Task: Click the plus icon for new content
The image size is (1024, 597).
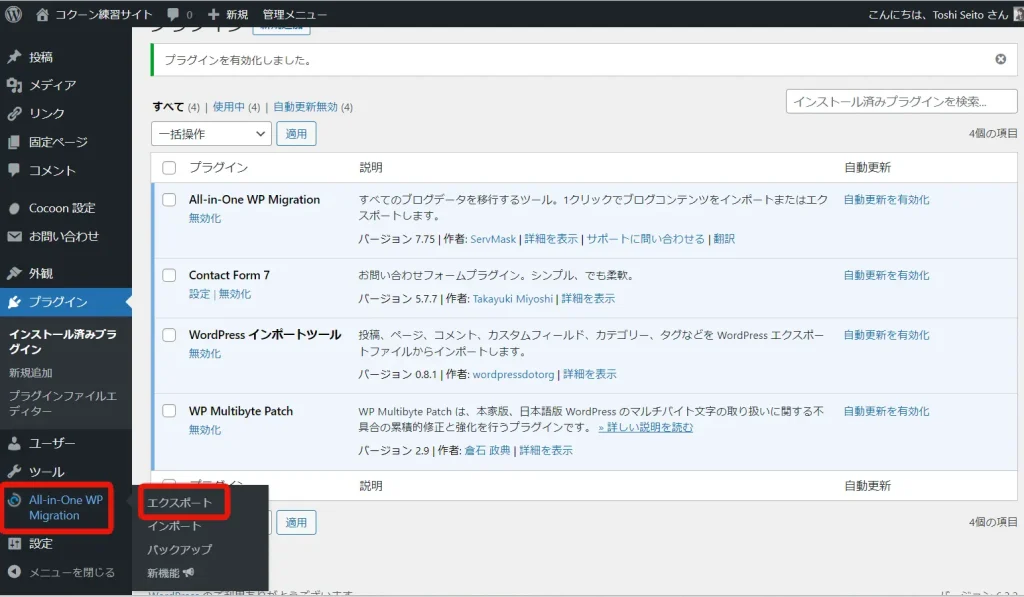Action: click(x=214, y=14)
